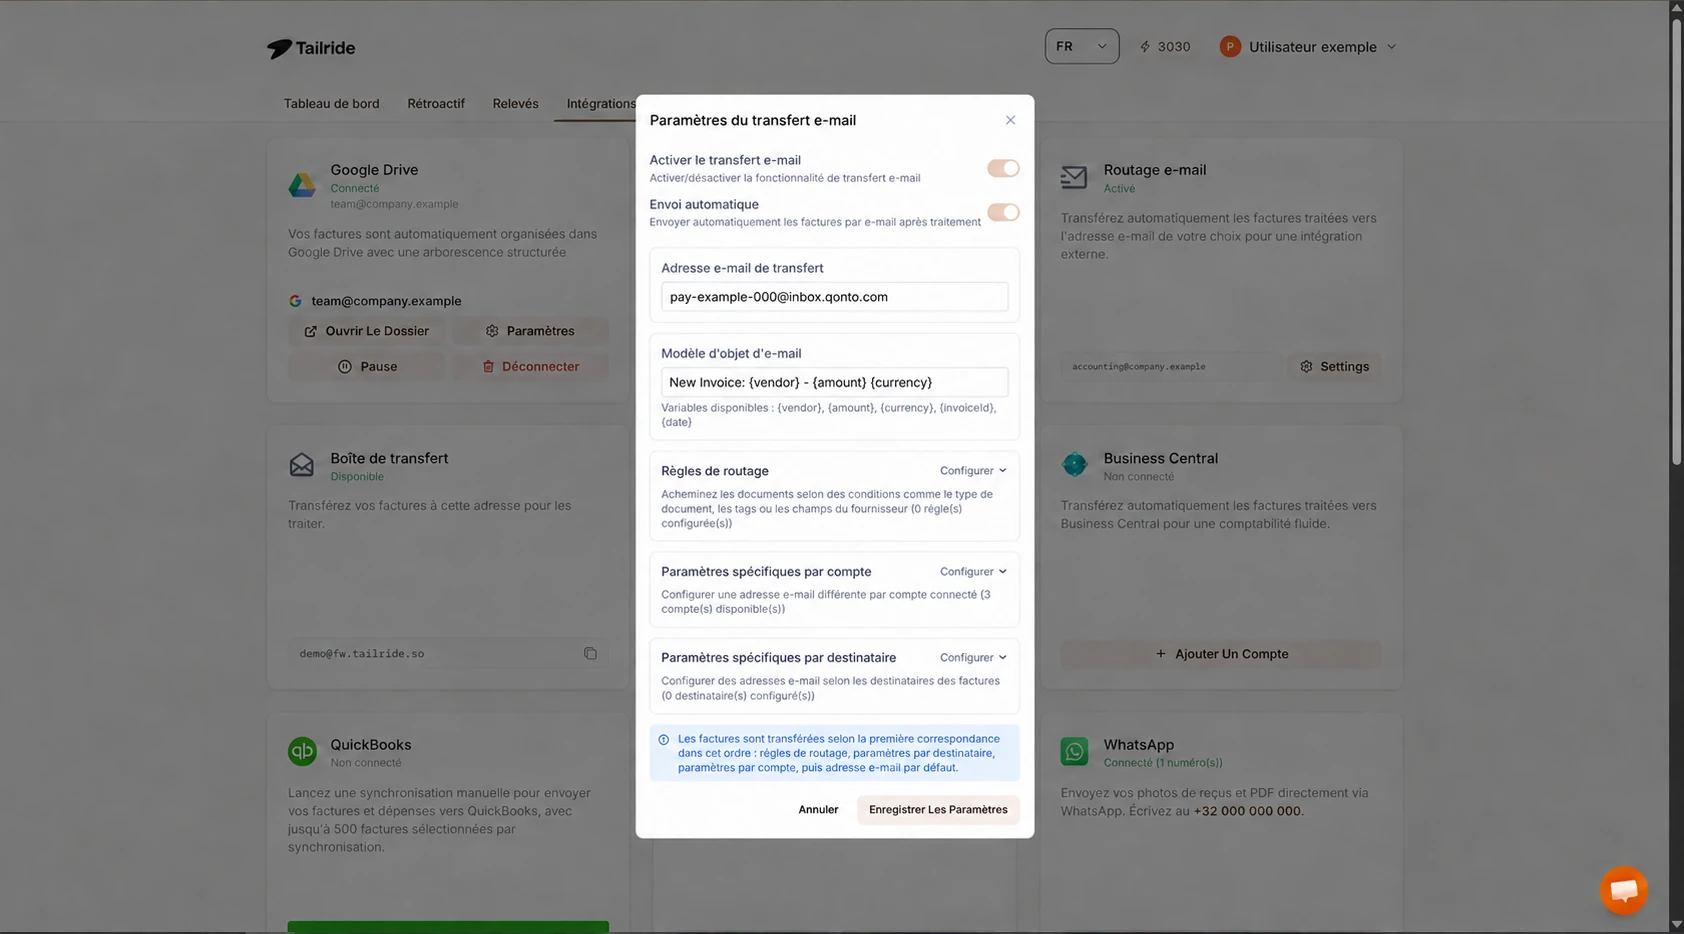This screenshot has height=934, width=1684.
Task: Open Google Drive Paramètres button
Action: coord(530,331)
